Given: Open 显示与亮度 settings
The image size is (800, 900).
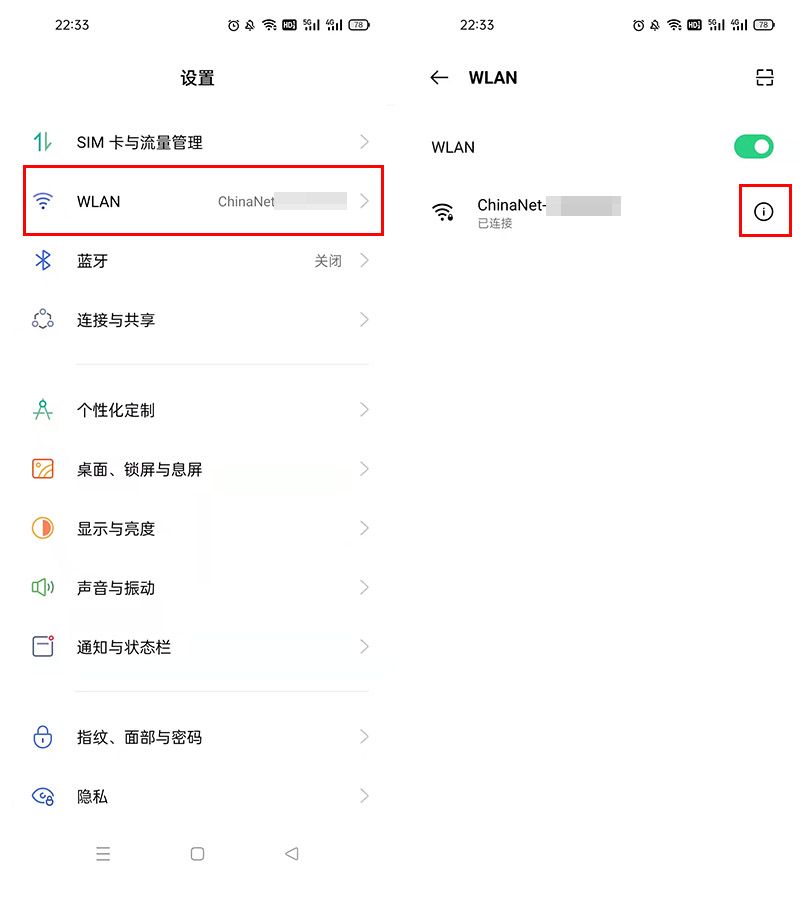Looking at the screenshot, I should (x=200, y=528).
